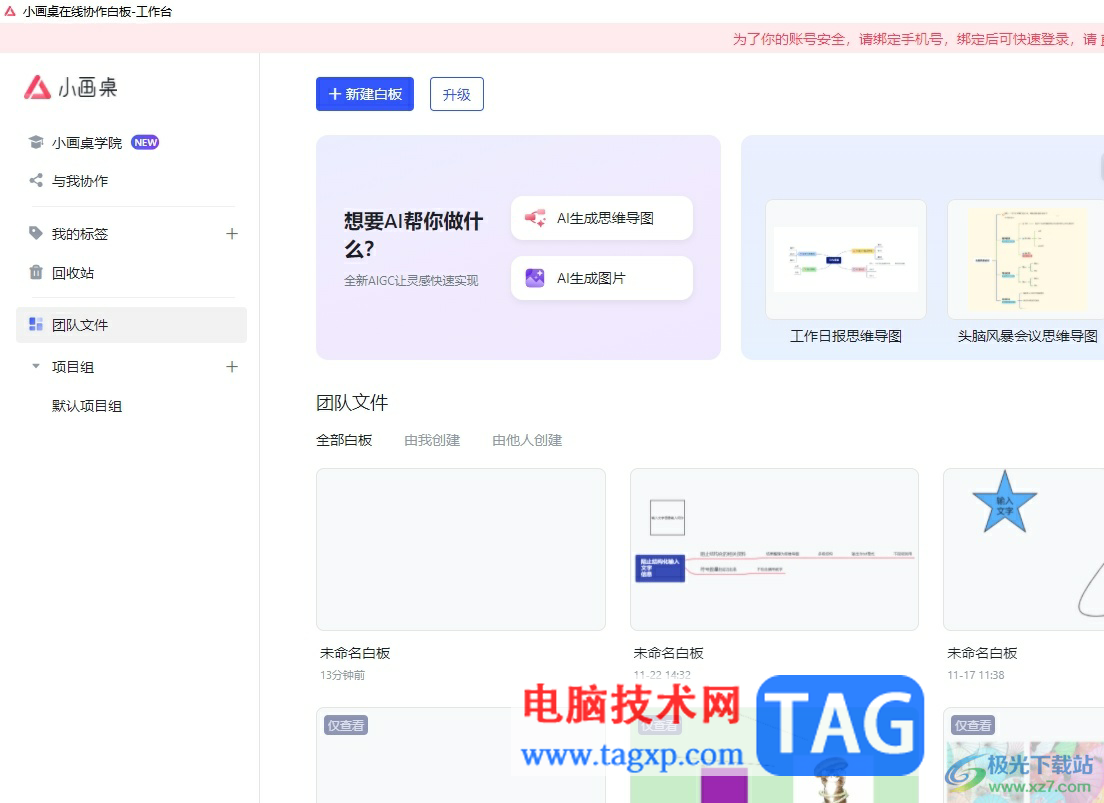Click the 升级 button
Viewport: 1104px width, 803px height.
click(x=457, y=94)
